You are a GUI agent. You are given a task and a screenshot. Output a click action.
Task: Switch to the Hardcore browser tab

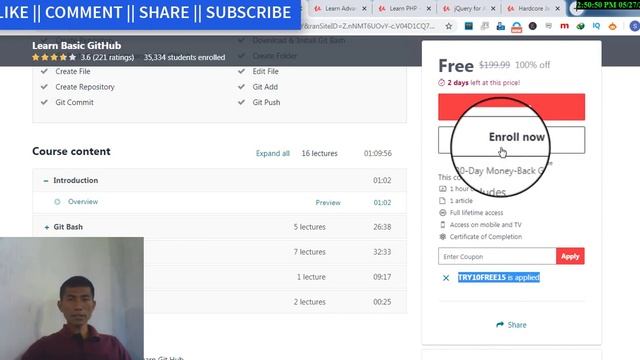[532, 8]
